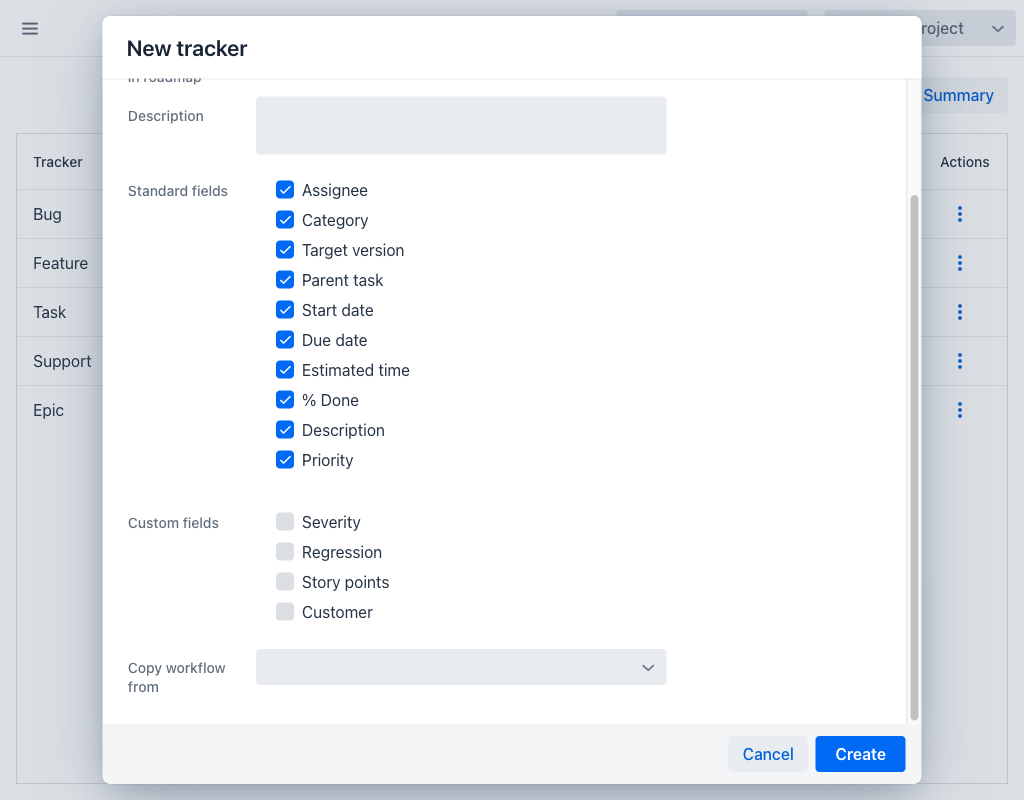Uncheck the % Done checkbox
1024x800 pixels.
(x=285, y=400)
